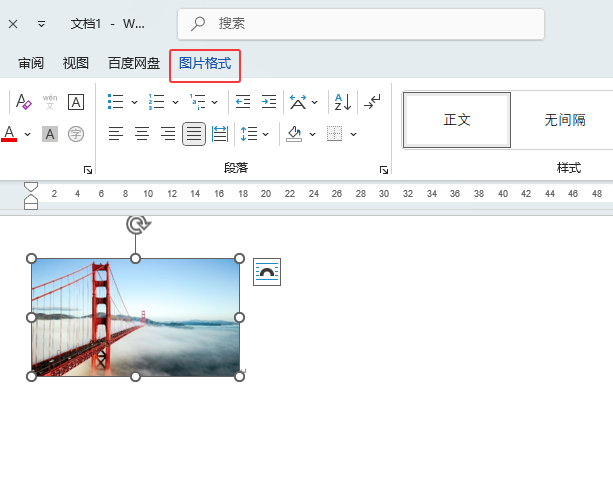Click the top-left picture sizing handle
The image size is (613, 483).
click(x=31, y=259)
